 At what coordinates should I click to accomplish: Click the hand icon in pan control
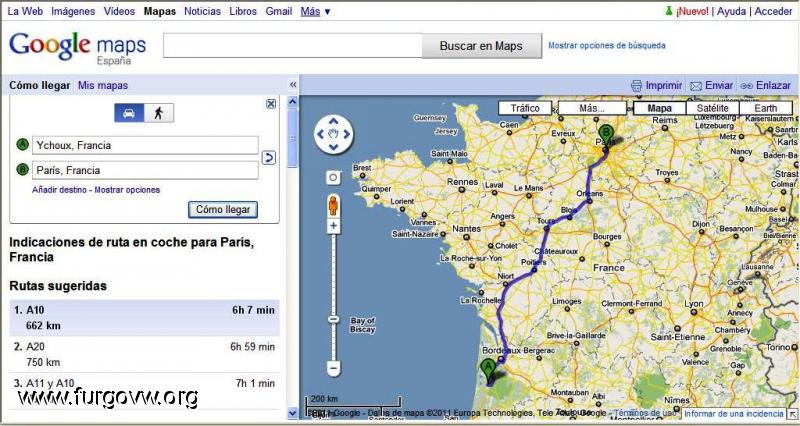coord(334,134)
